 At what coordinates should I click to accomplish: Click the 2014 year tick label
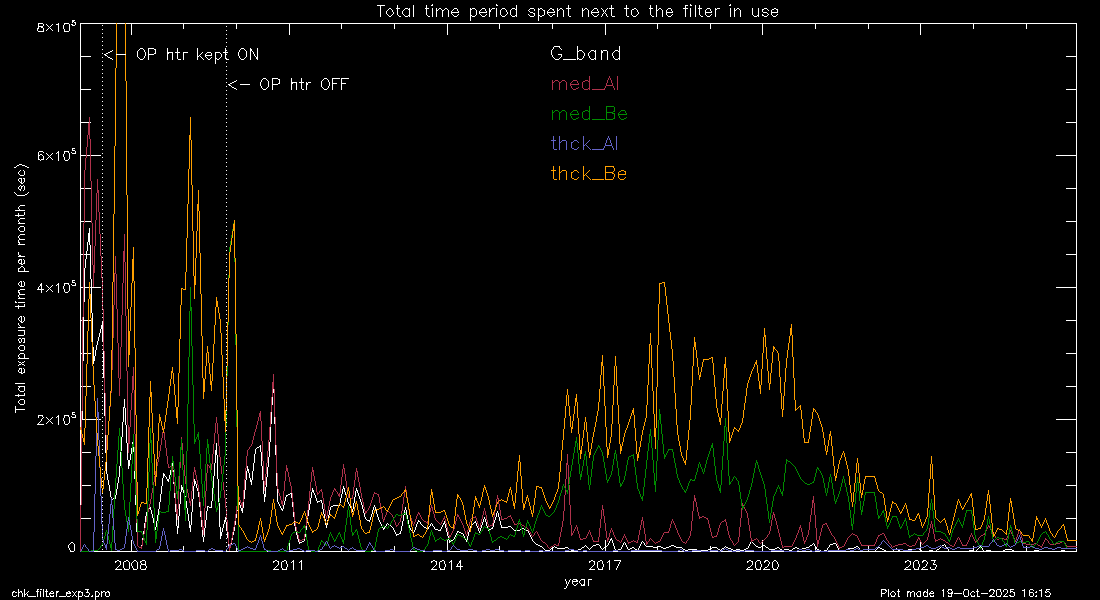446,566
